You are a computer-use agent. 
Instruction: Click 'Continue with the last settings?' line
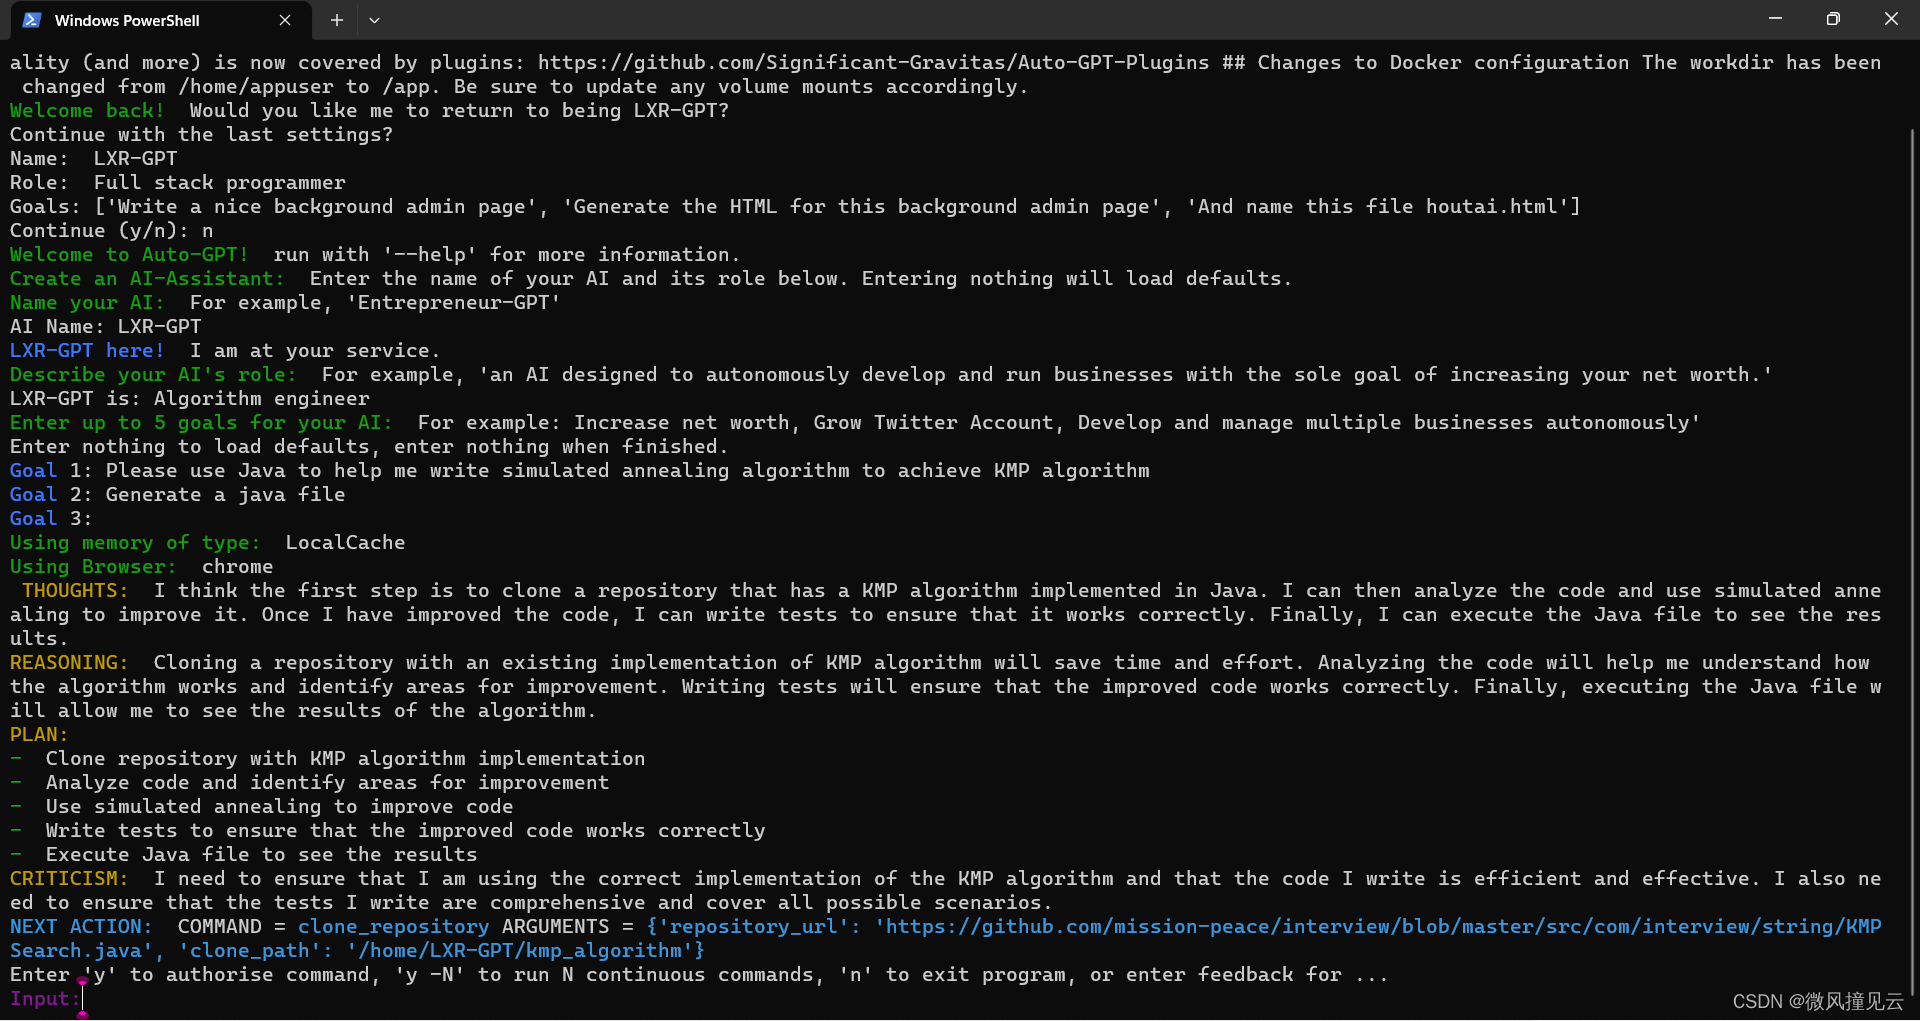click(x=201, y=134)
